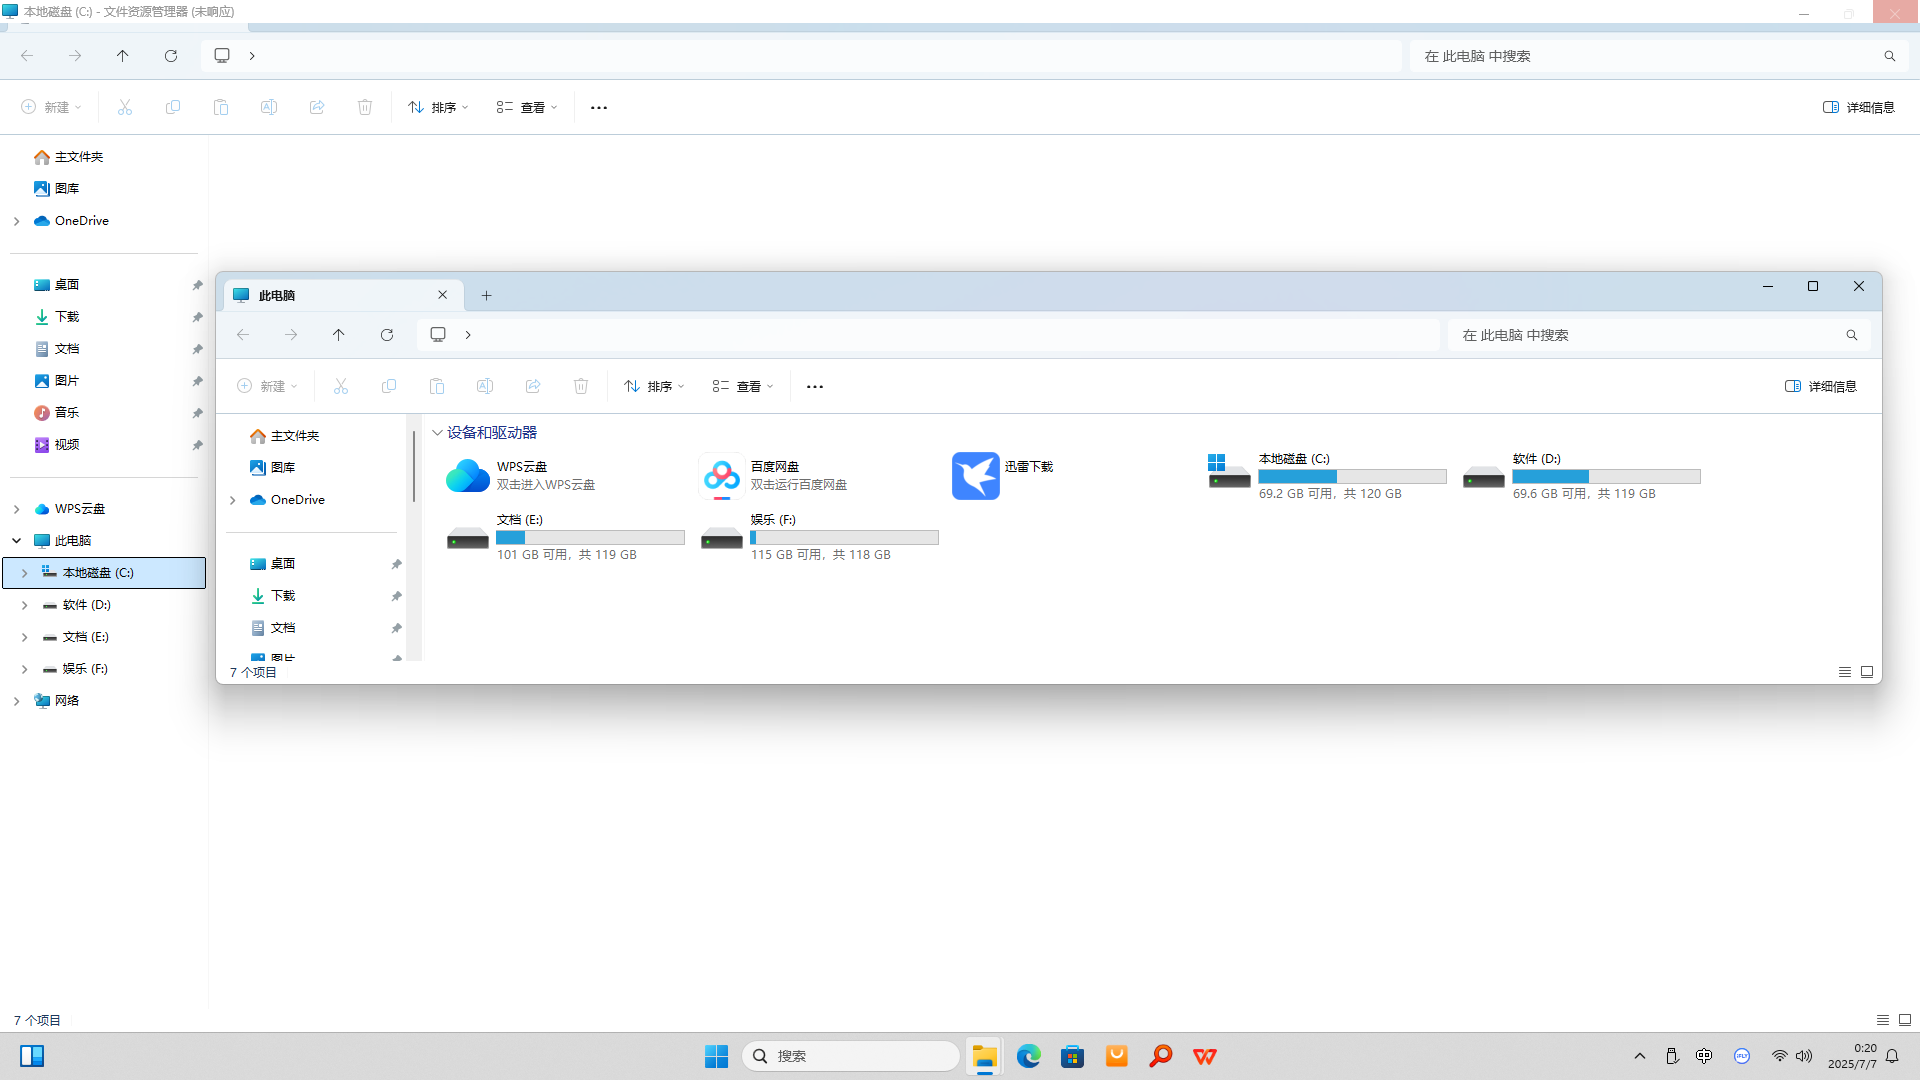Viewport: 1920px width, 1080px height.
Task: Open 迅雷下载 icon in devices list
Action: pos(975,476)
